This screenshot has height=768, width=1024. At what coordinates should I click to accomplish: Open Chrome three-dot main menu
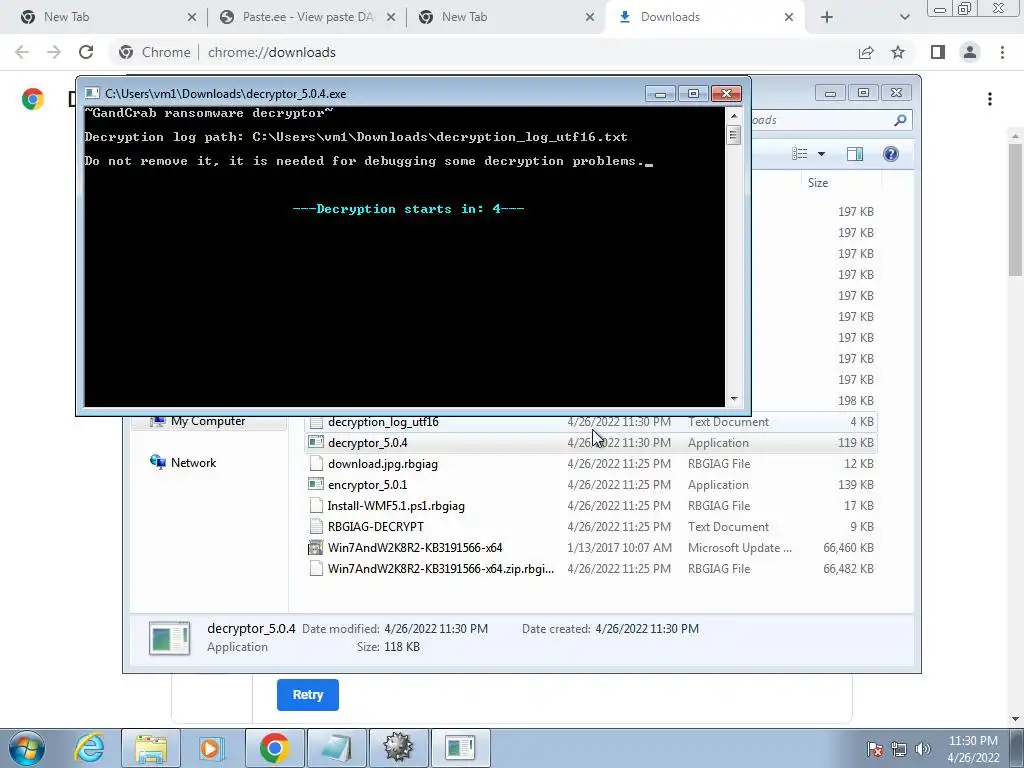(1002, 52)
